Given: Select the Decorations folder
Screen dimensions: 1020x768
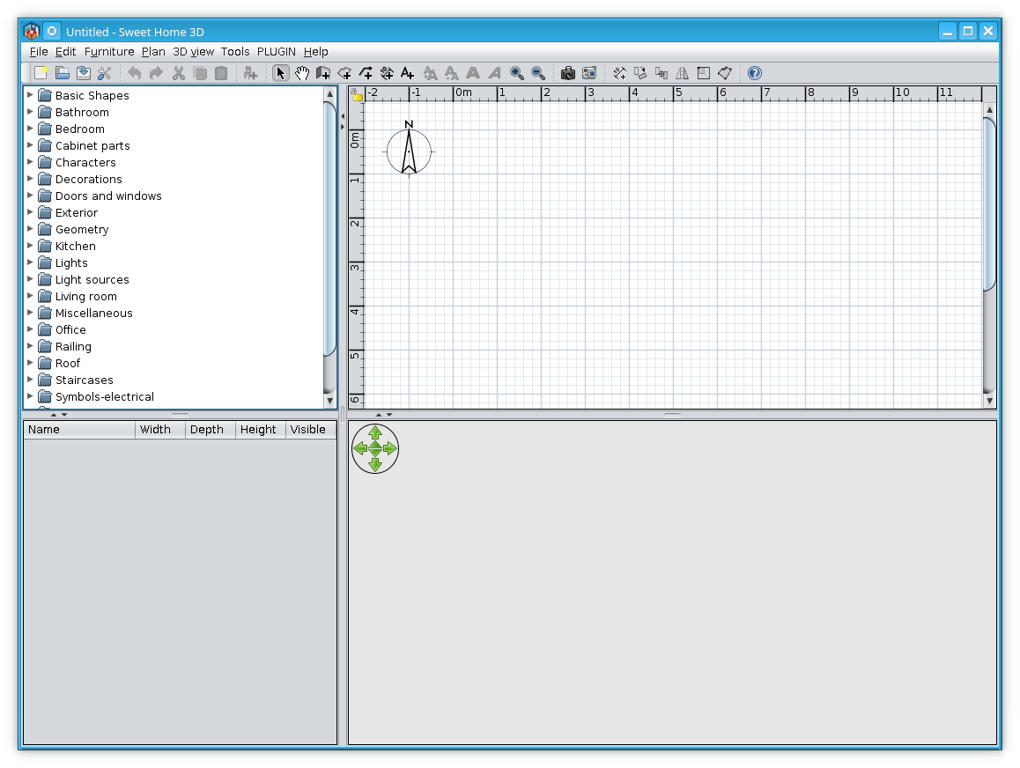Looking at the screenshot, I should 81,179.
